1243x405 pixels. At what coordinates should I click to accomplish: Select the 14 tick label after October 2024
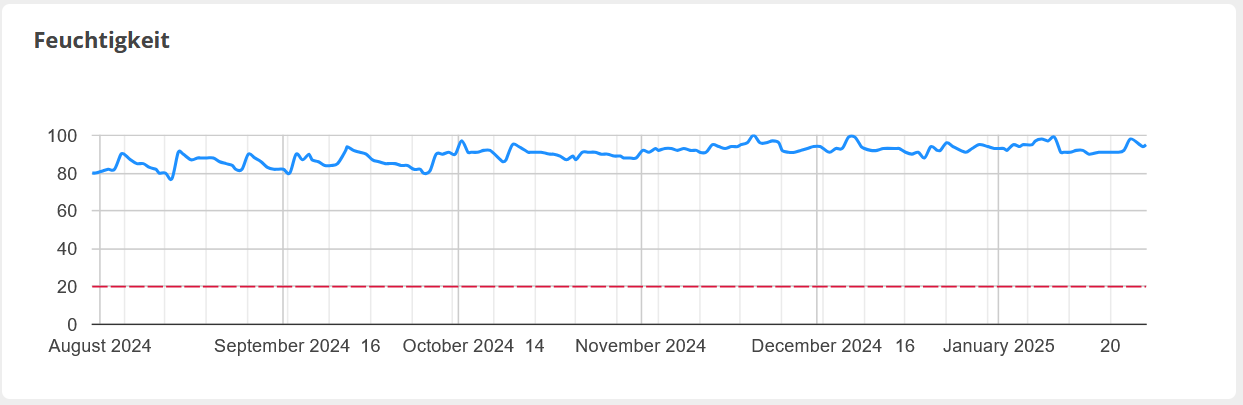pos(535,346)
